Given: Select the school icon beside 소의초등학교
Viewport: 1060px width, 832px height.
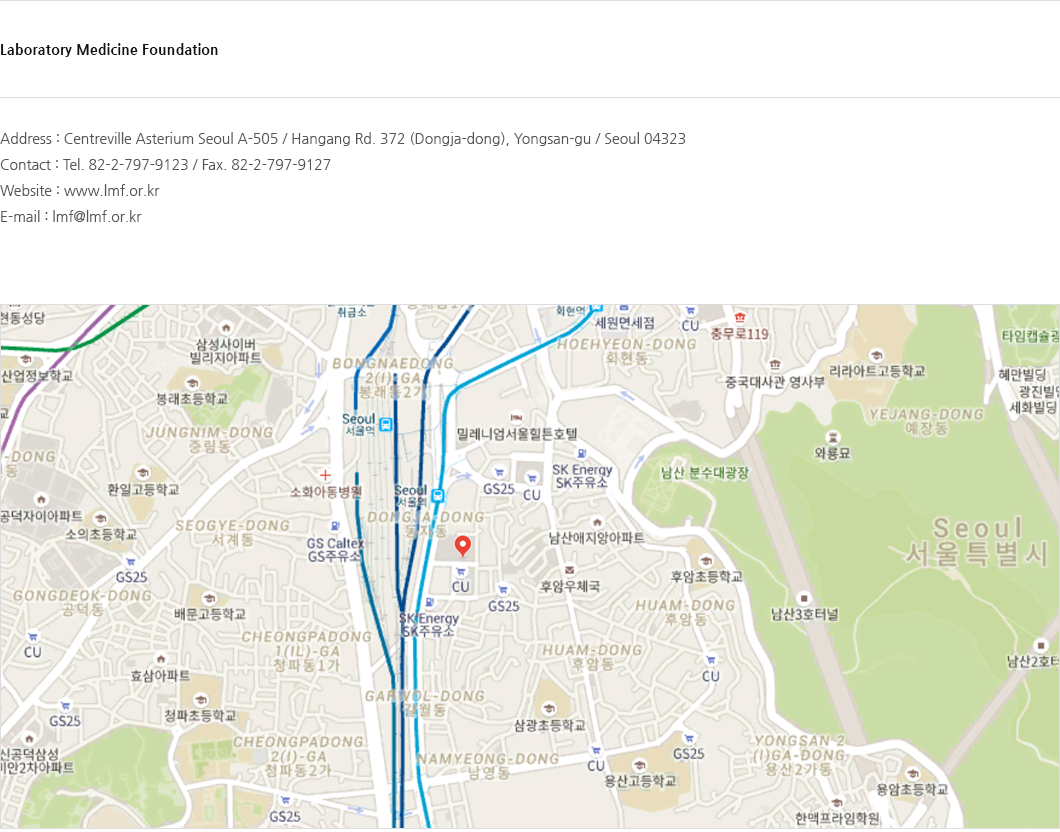Looking at the screenshot, I should [x=100, y=518].
